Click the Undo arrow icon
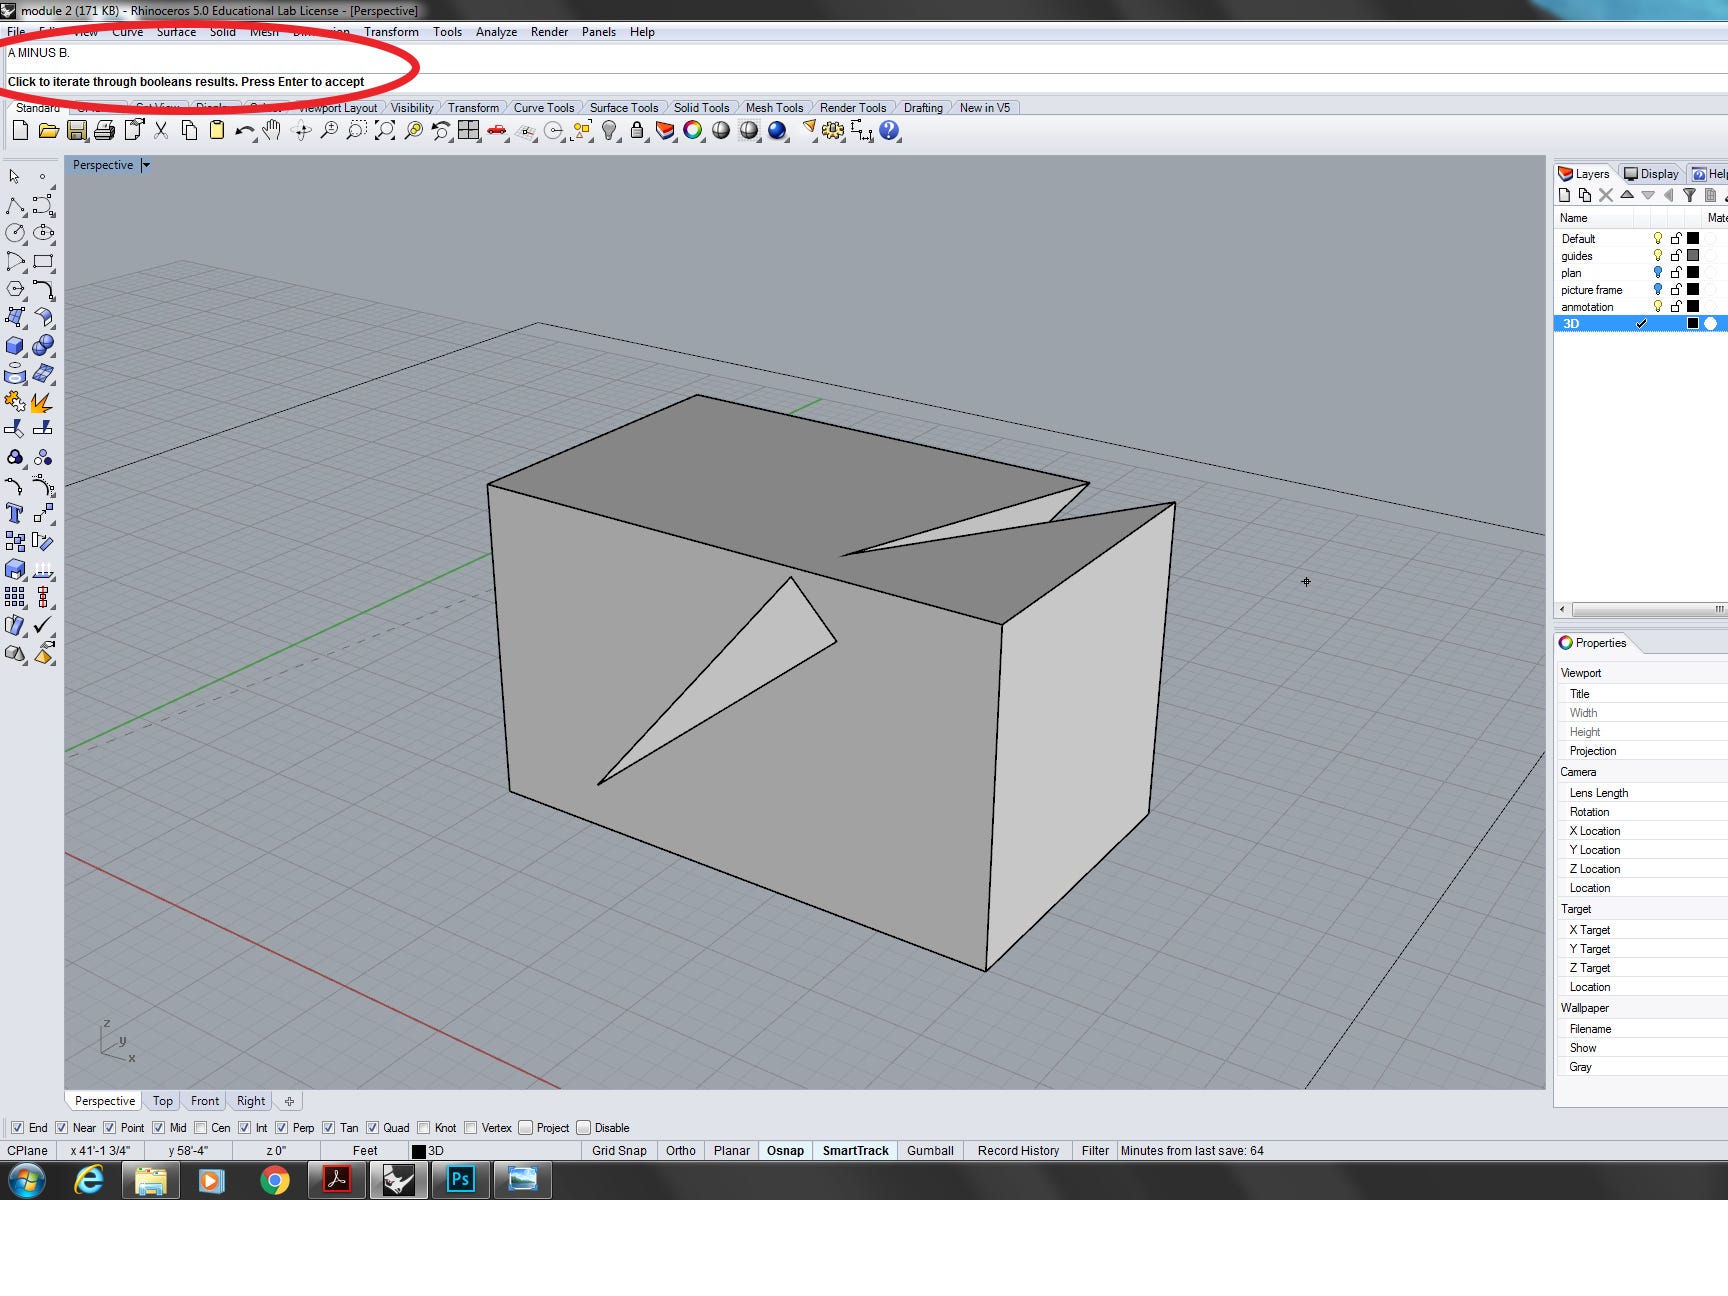1728x1296 pixels. [243, 130]
